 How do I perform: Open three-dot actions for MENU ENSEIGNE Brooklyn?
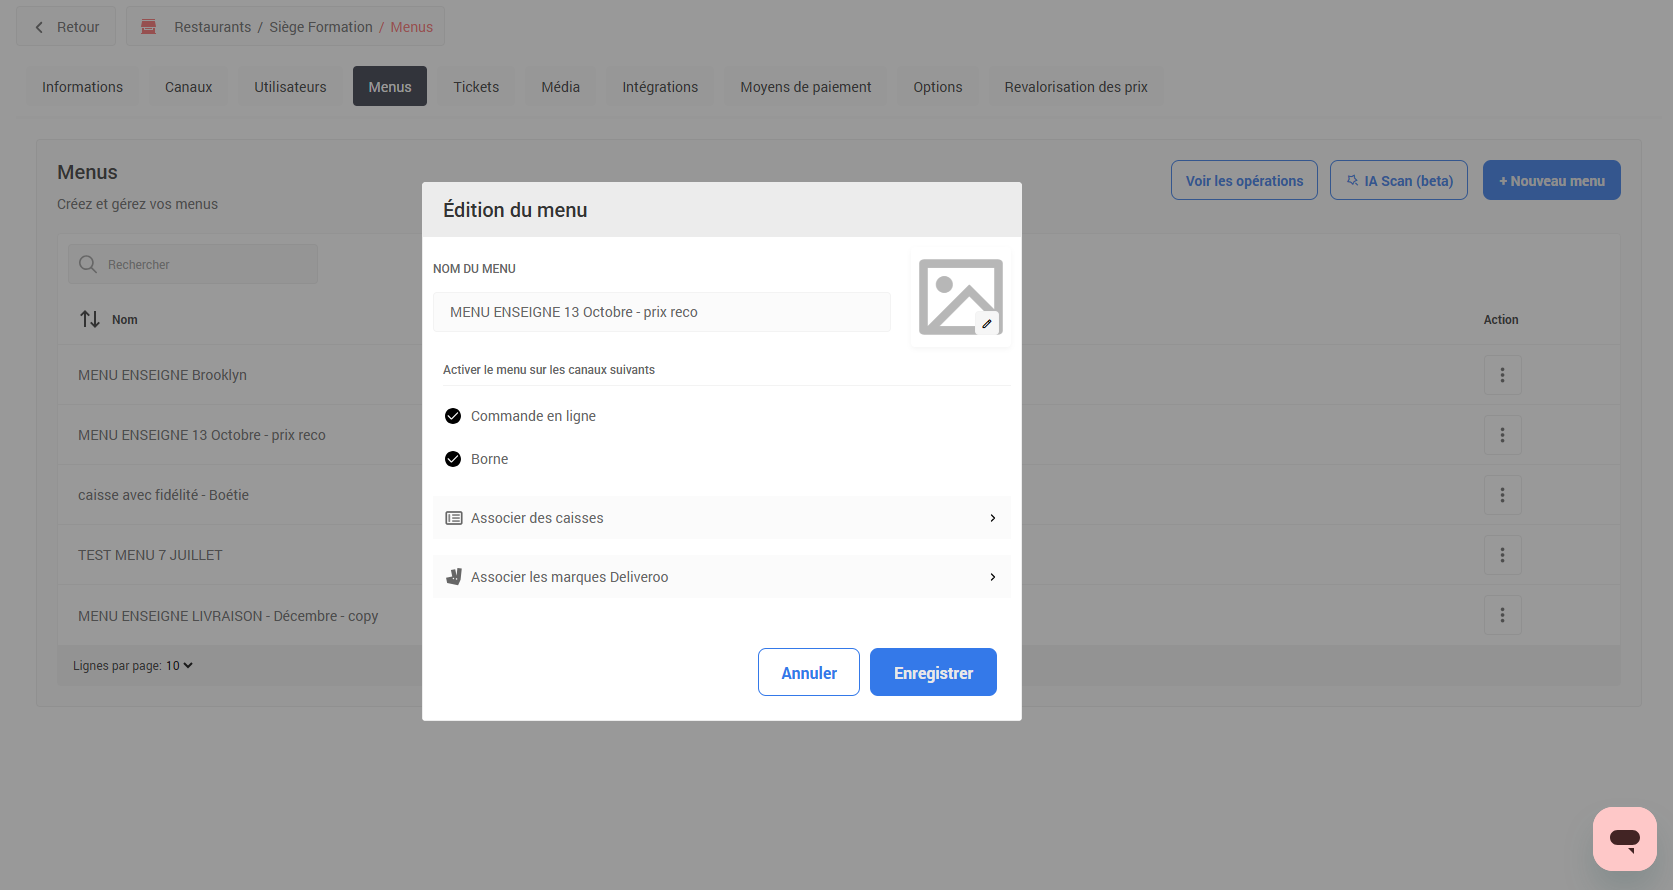point(1502,375)
